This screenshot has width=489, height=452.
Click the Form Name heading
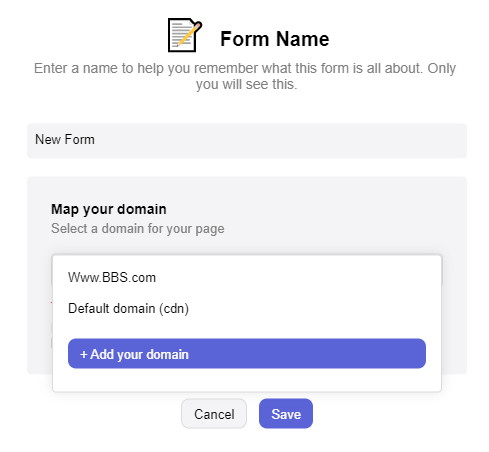tap(275, 39)
